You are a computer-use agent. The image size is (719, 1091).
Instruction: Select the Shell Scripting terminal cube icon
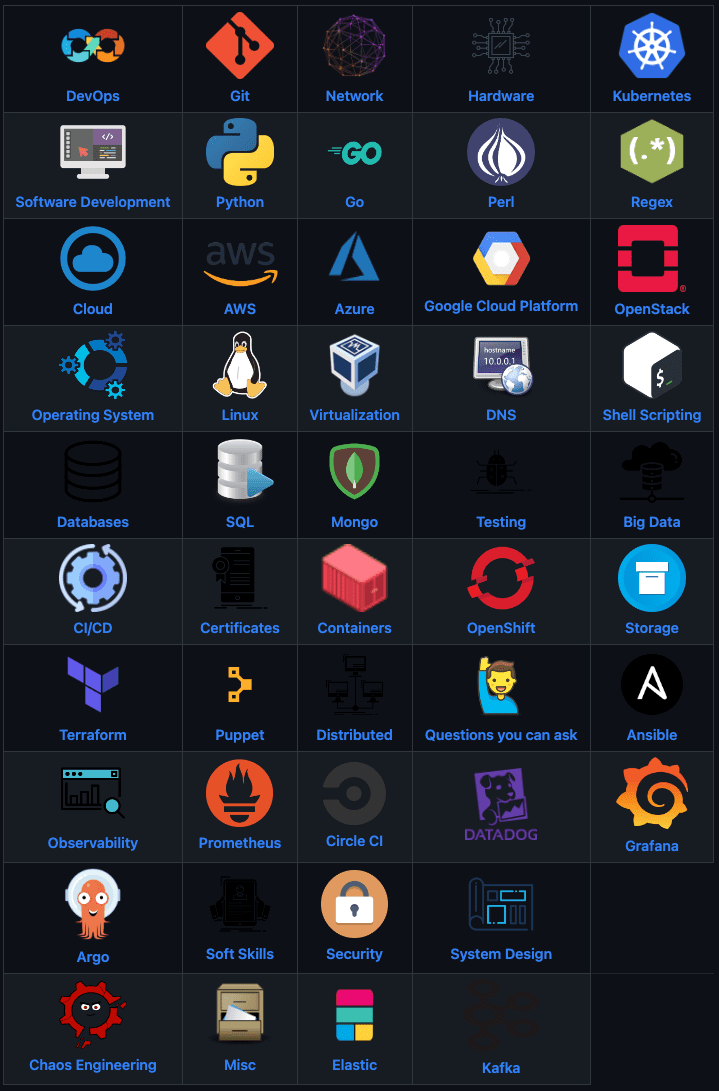[x=651, y=365]
